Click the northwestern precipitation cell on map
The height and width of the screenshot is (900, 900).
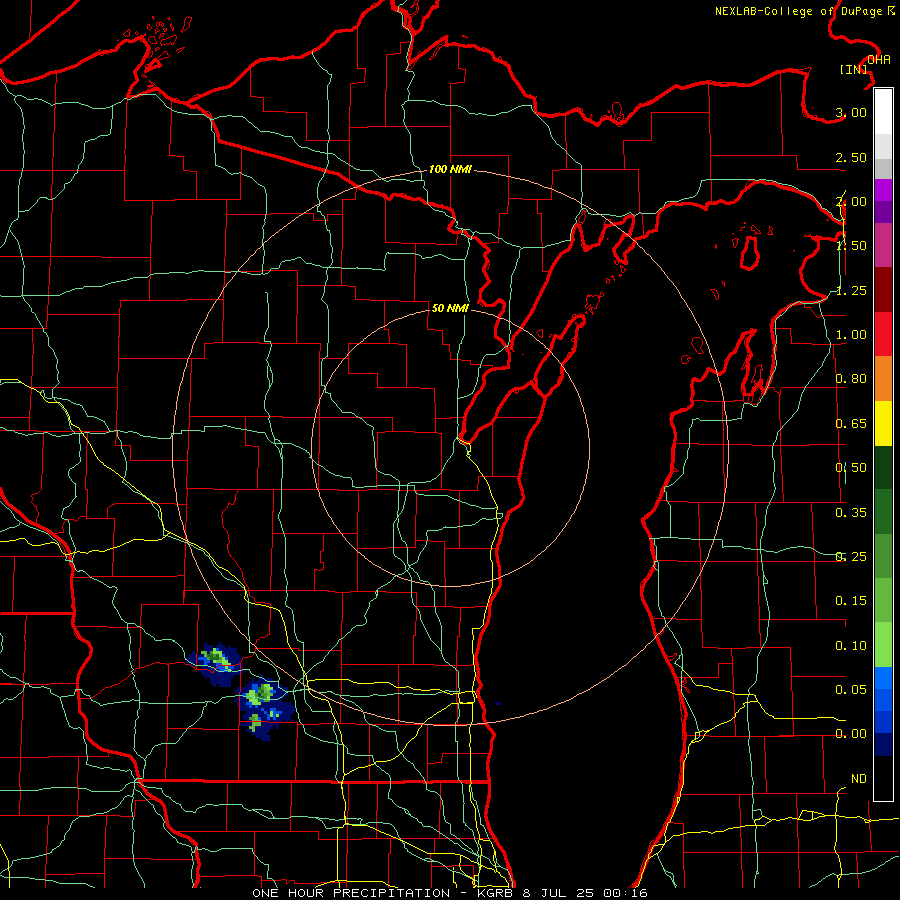coord(215,663)
